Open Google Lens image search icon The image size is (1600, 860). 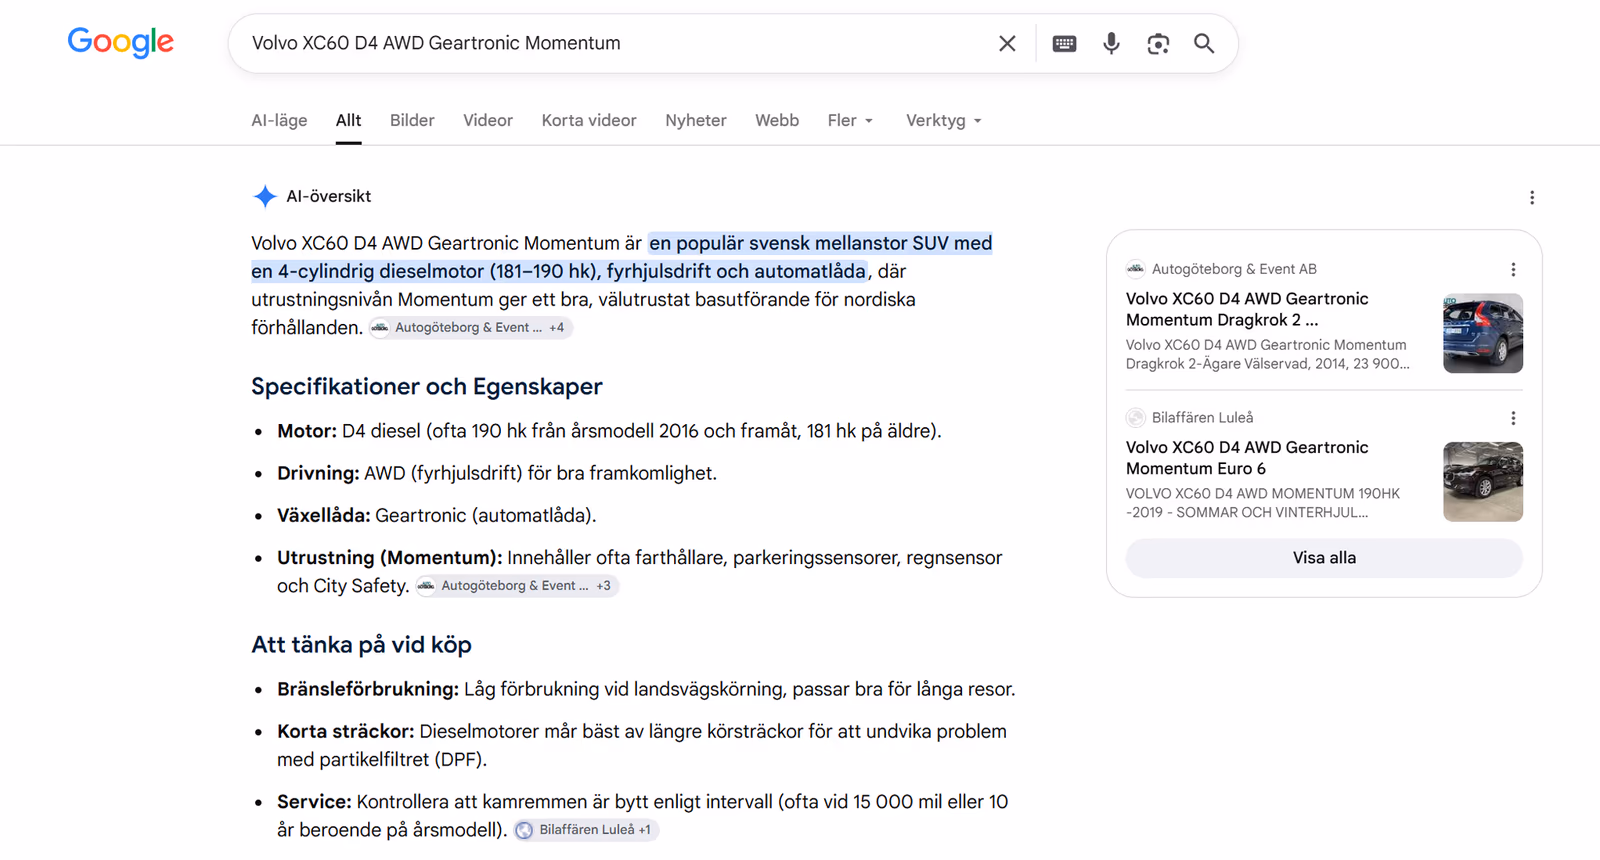1158,43
